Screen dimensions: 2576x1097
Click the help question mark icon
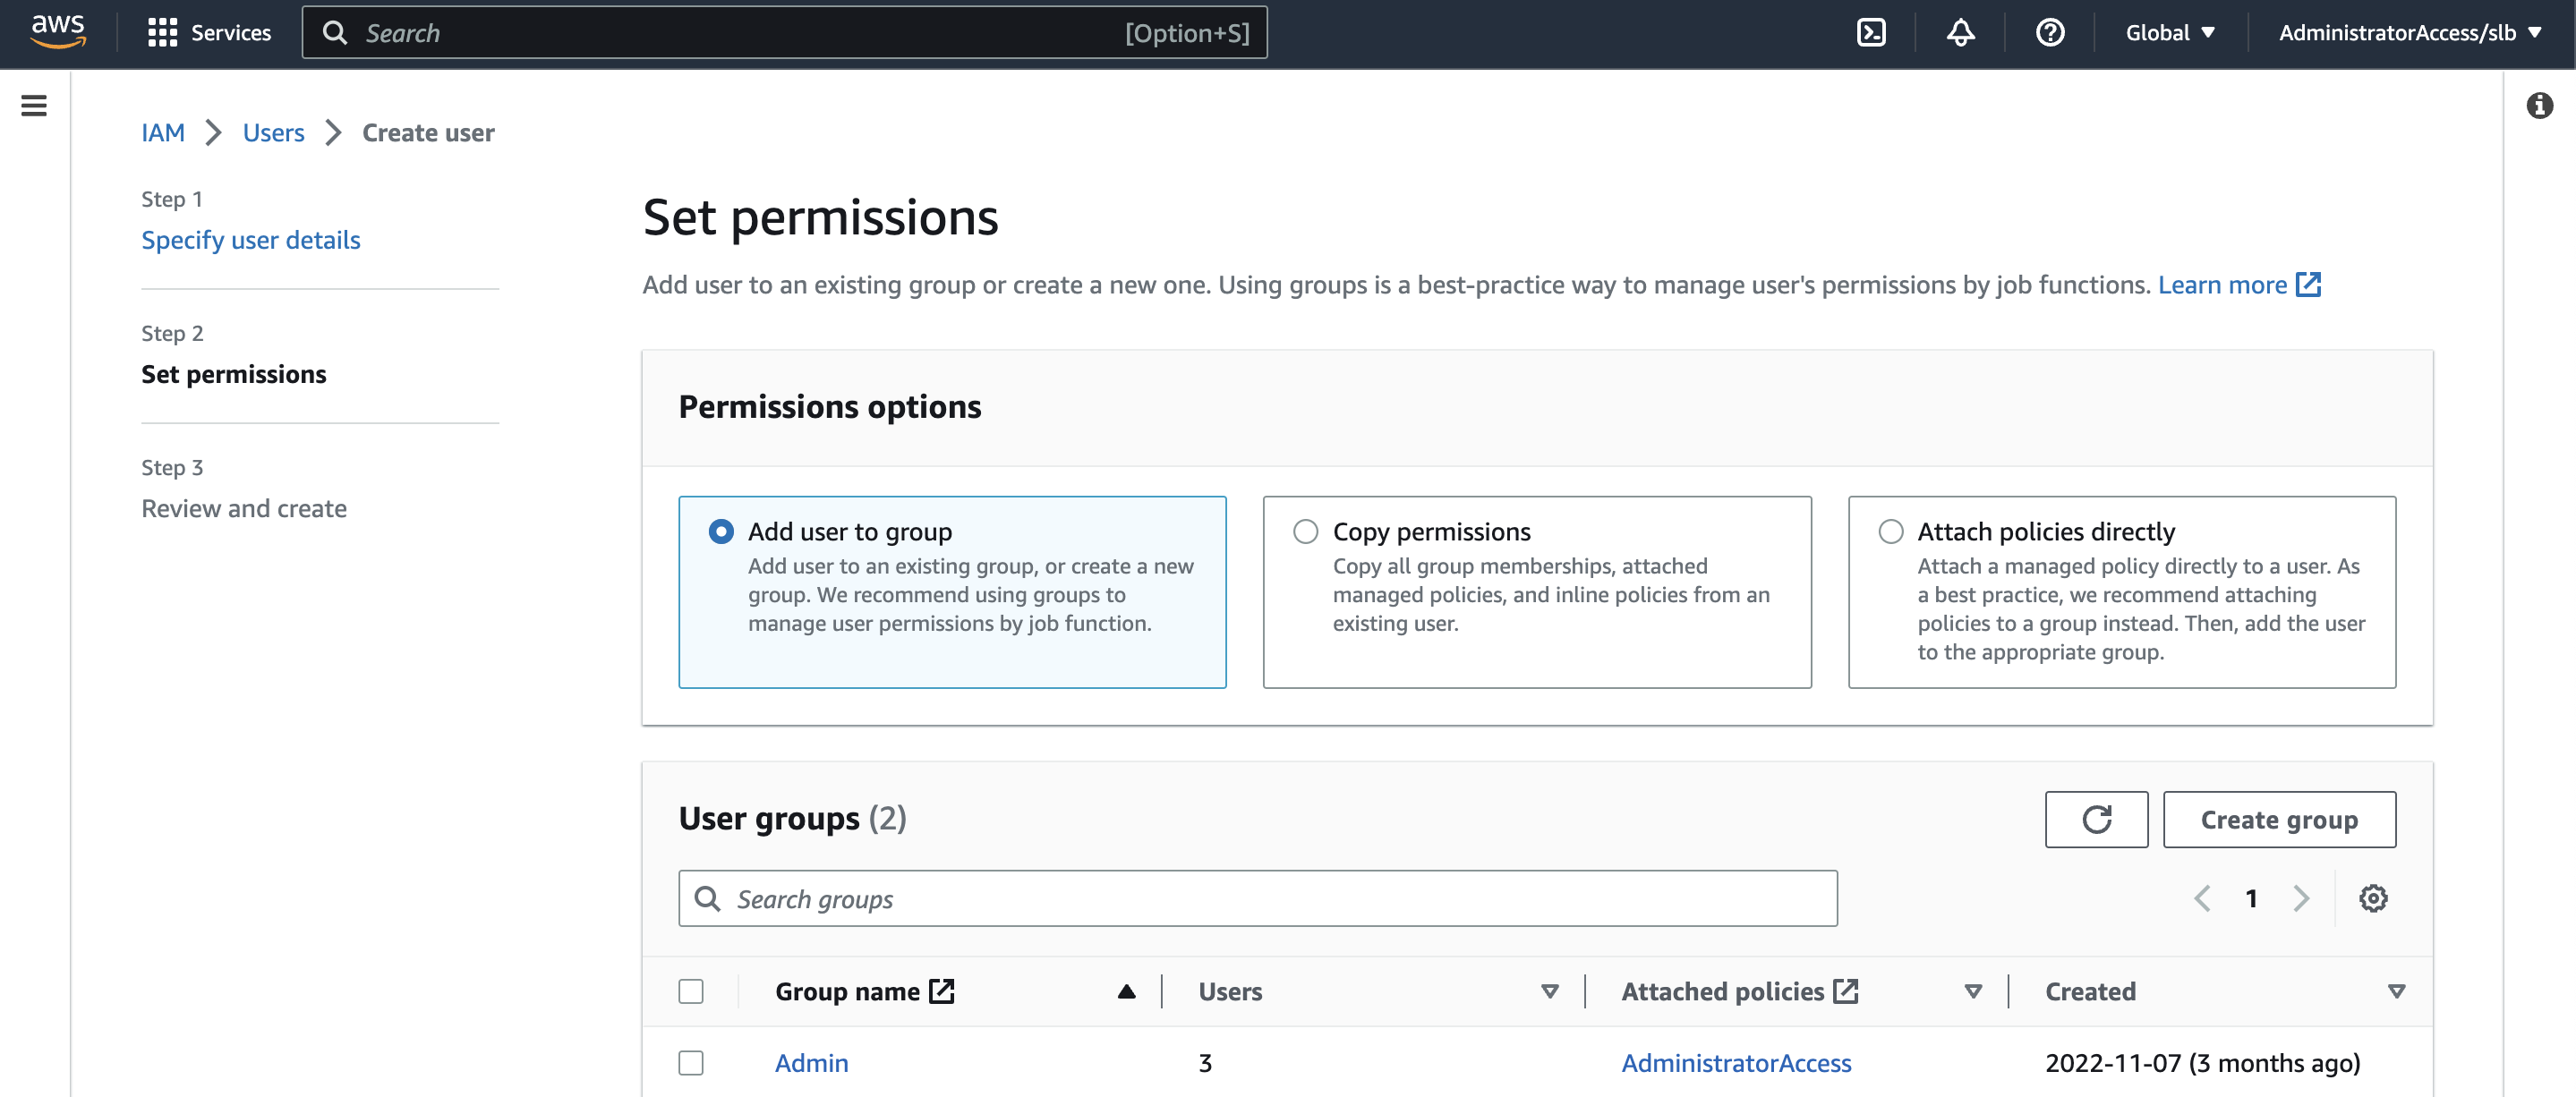coord(2049,33)
